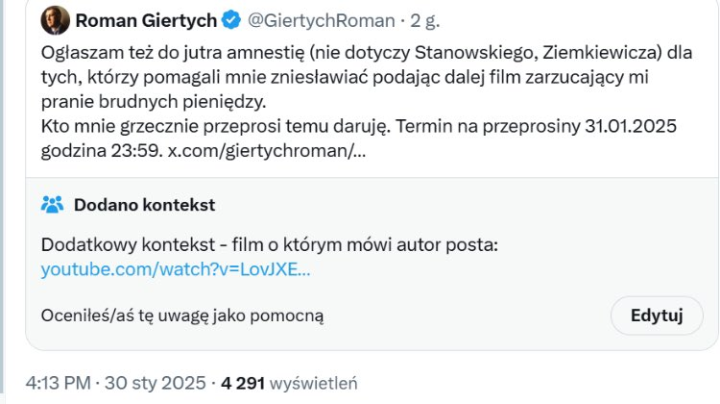Screen dimensions: 720x404
Task: Click the "2 g." post timestamp
Action: coord(414,20)
